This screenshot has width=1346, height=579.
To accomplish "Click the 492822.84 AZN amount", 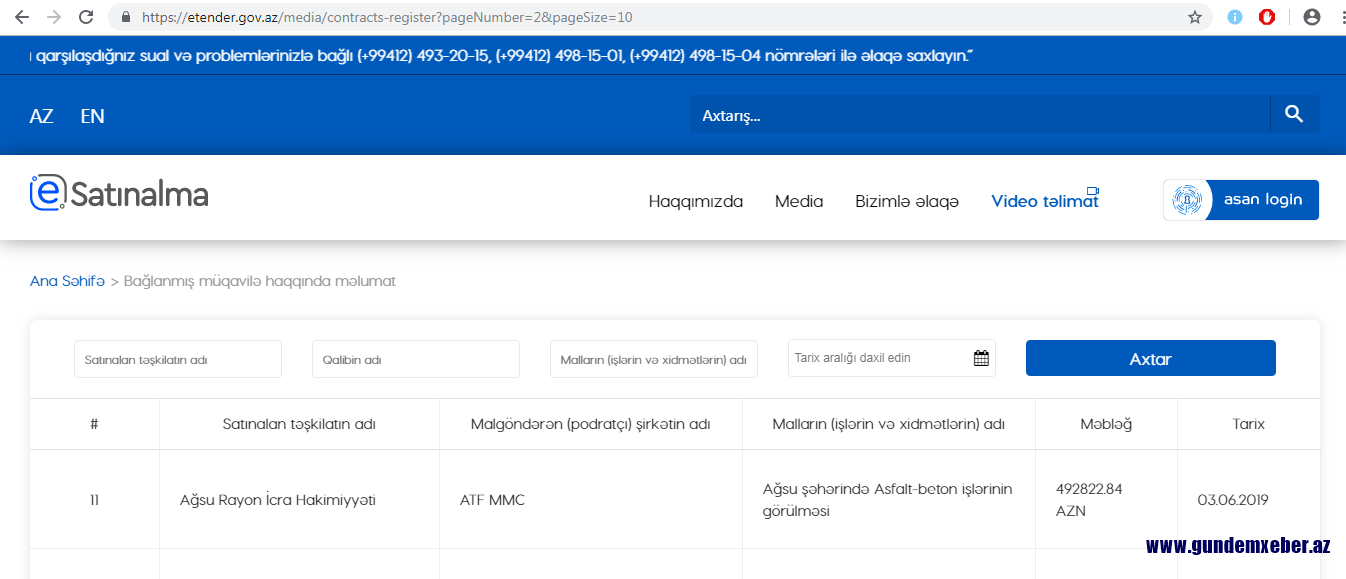I will coord(1089,500).
